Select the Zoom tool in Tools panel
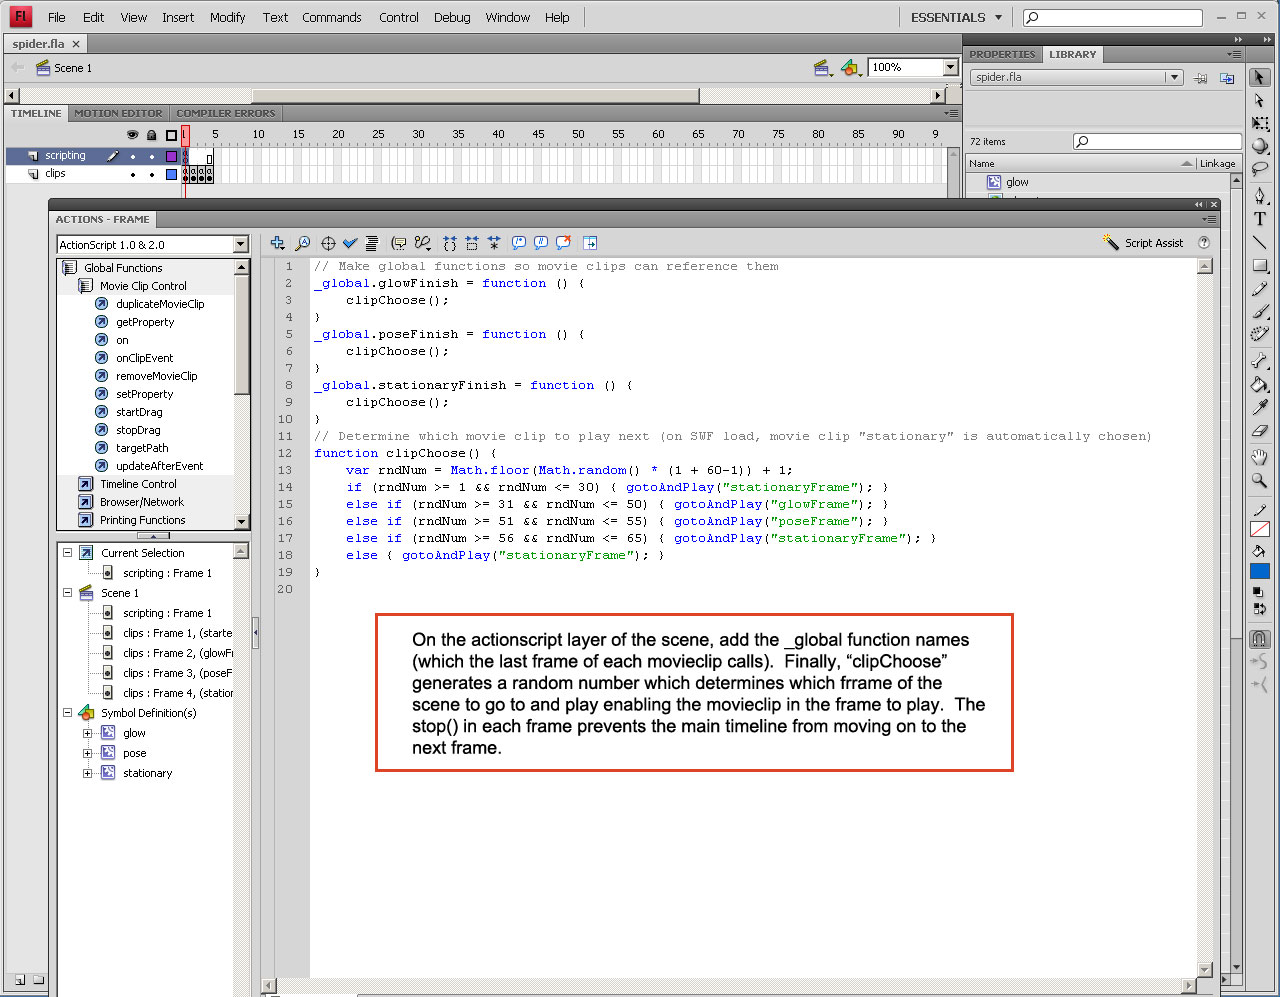 tap(1259, 481)
